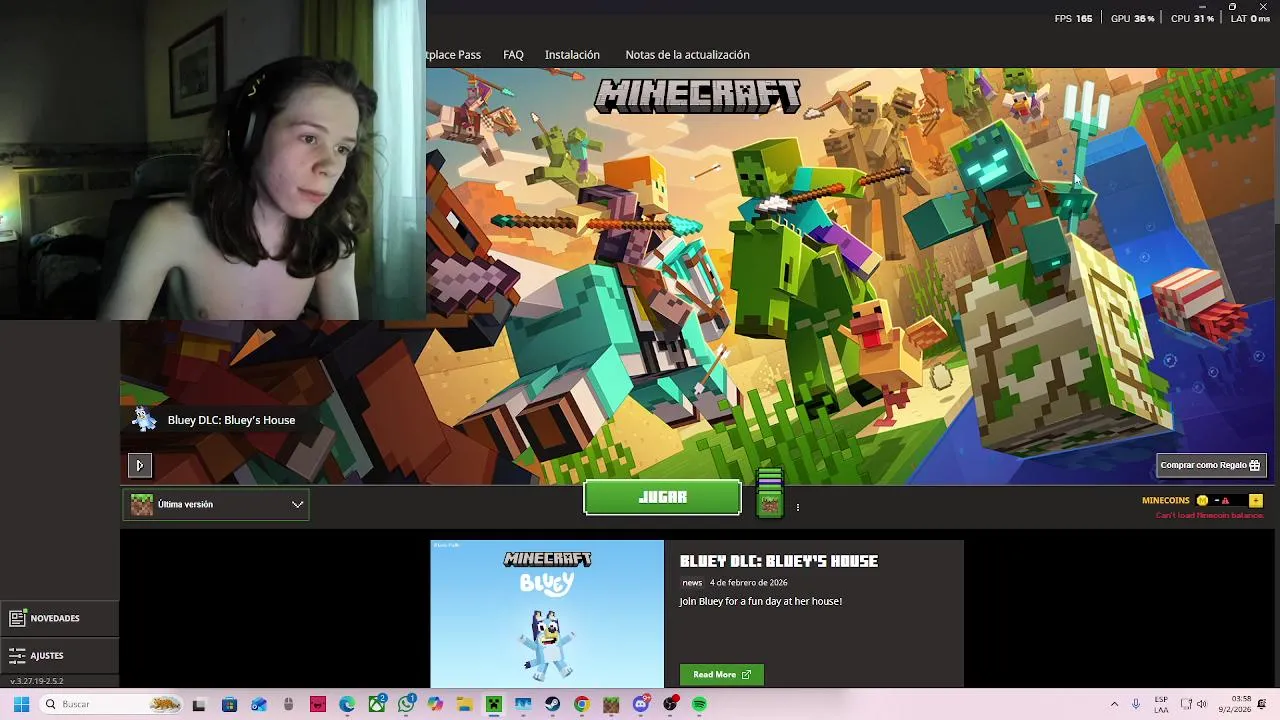Open the pink face app on the taskbar
Screen dimensions: 1280x720
[x=318, y=704]
